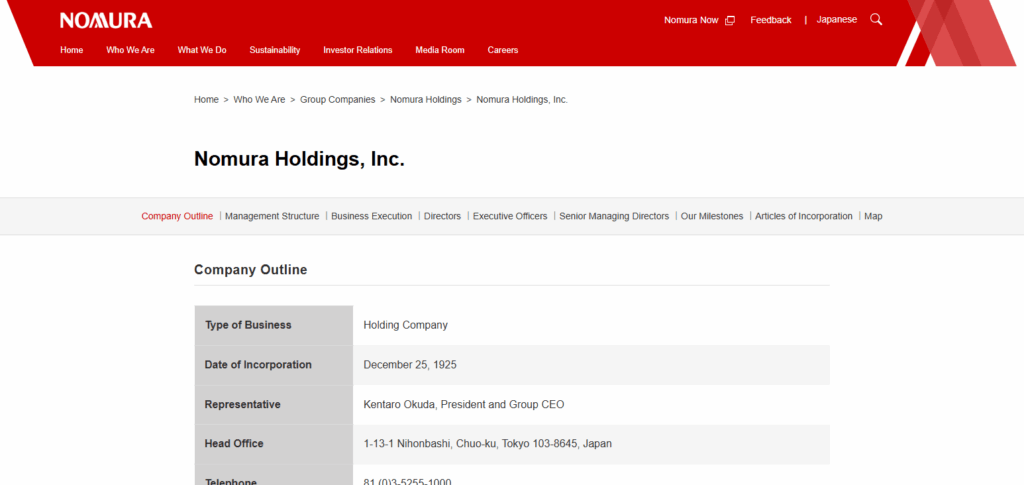Screen dimensions: 1024x485
Task: Open Careers menu
Action: tap(503, 50)
